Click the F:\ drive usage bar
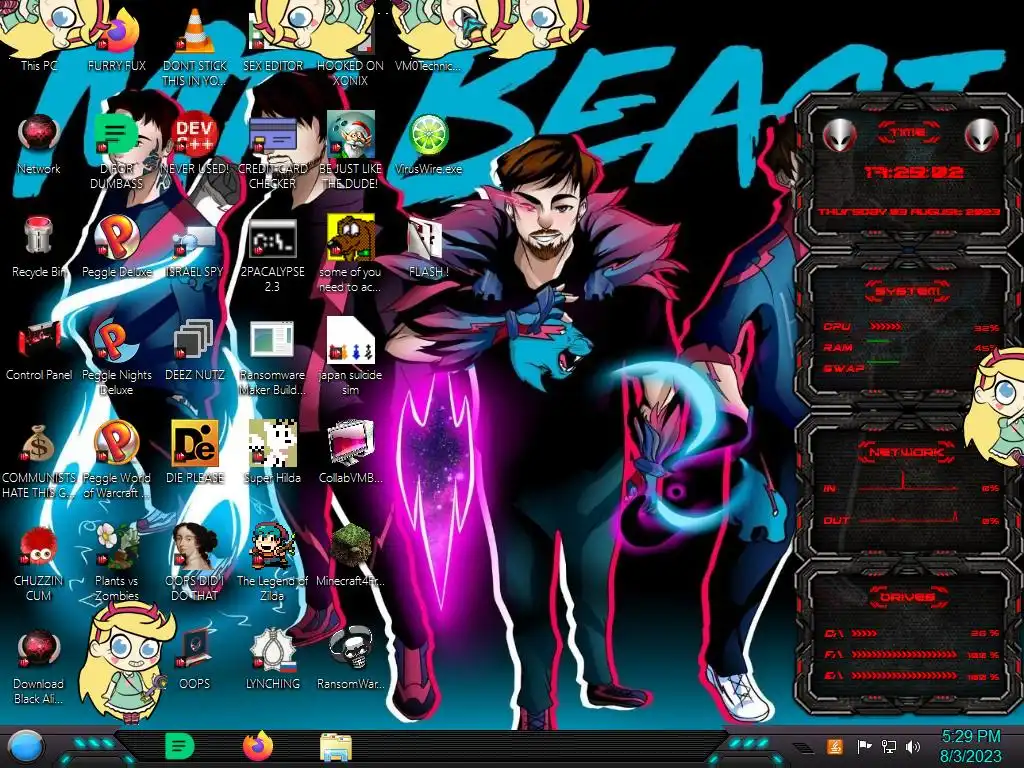This screenshot has height=768, width=1024. (x=904, y=654)
